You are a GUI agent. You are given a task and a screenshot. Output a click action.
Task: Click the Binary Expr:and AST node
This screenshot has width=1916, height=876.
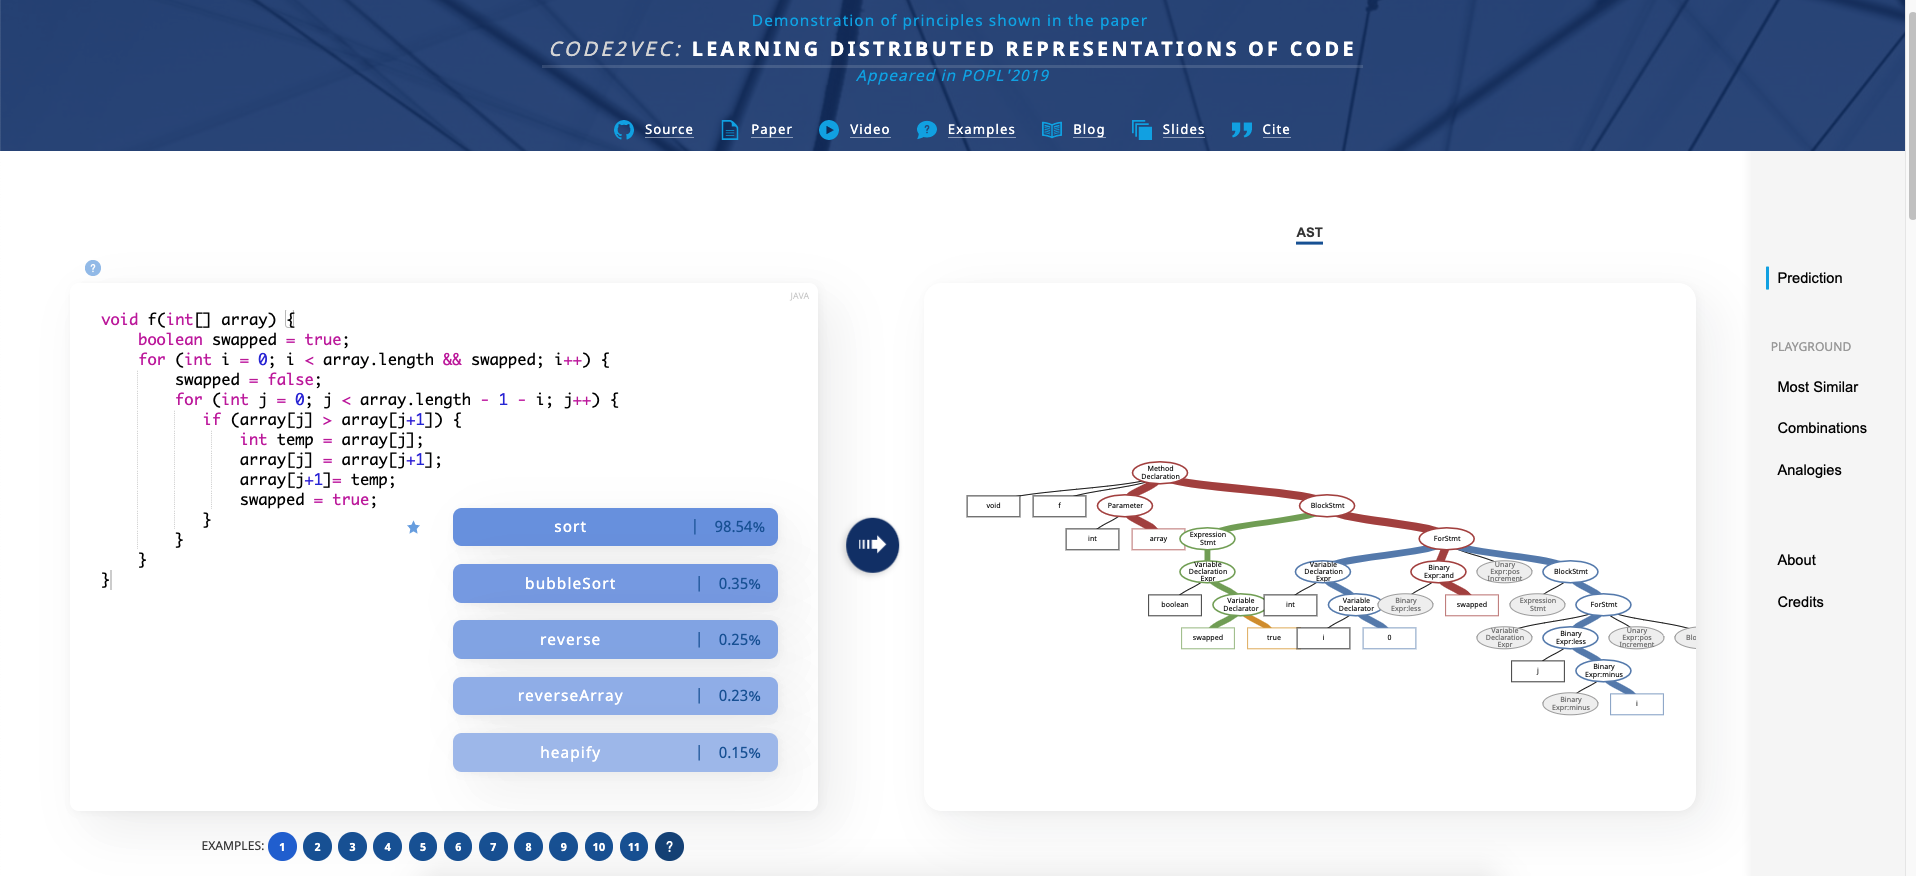[1439, 572]
